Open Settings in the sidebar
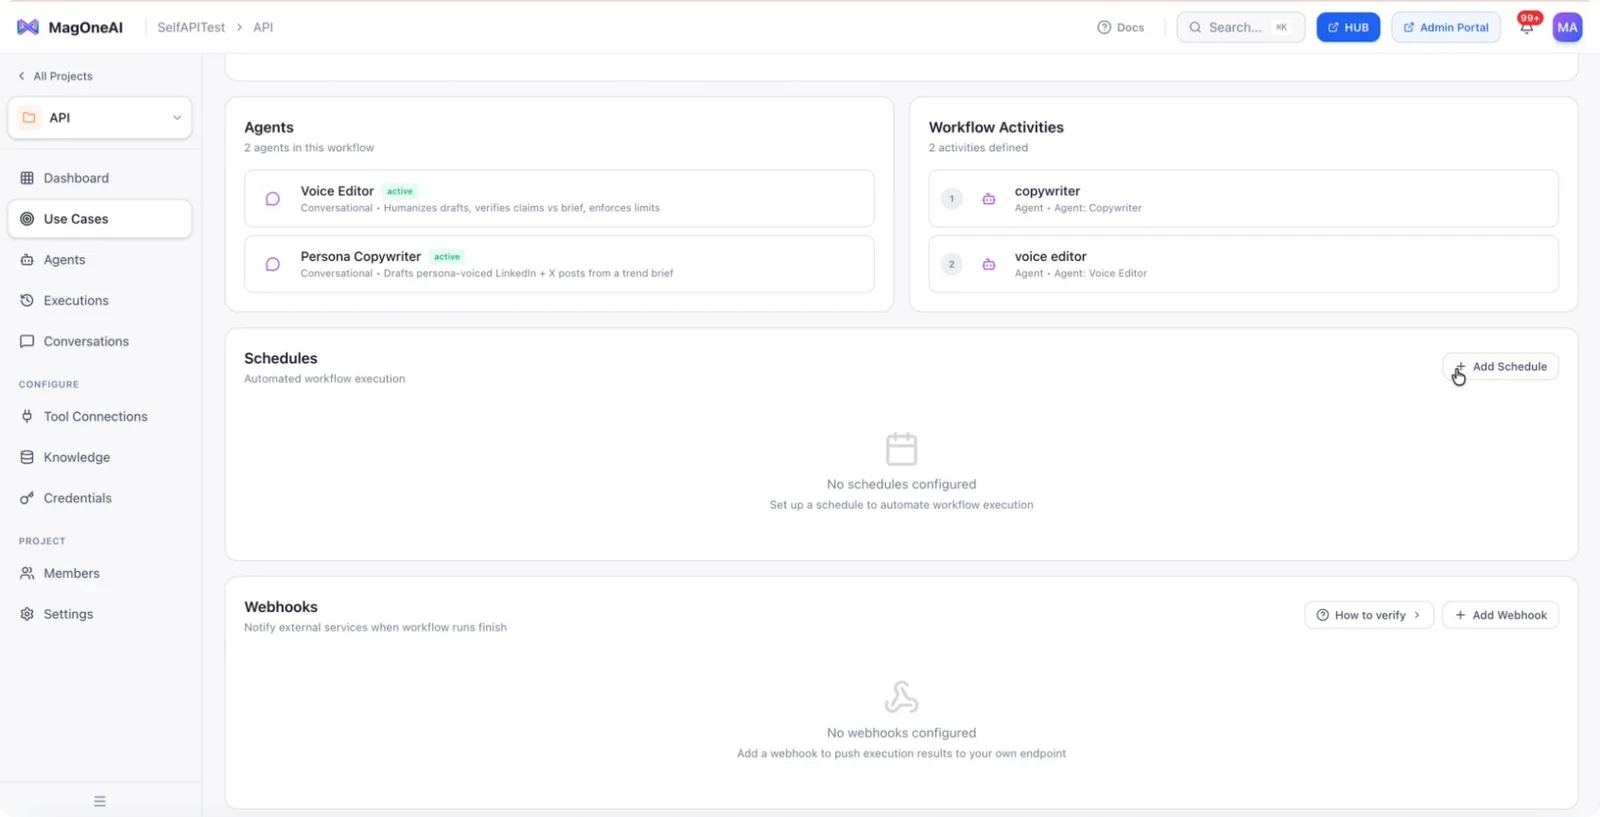1600x817 pixels. pos(100,614)
